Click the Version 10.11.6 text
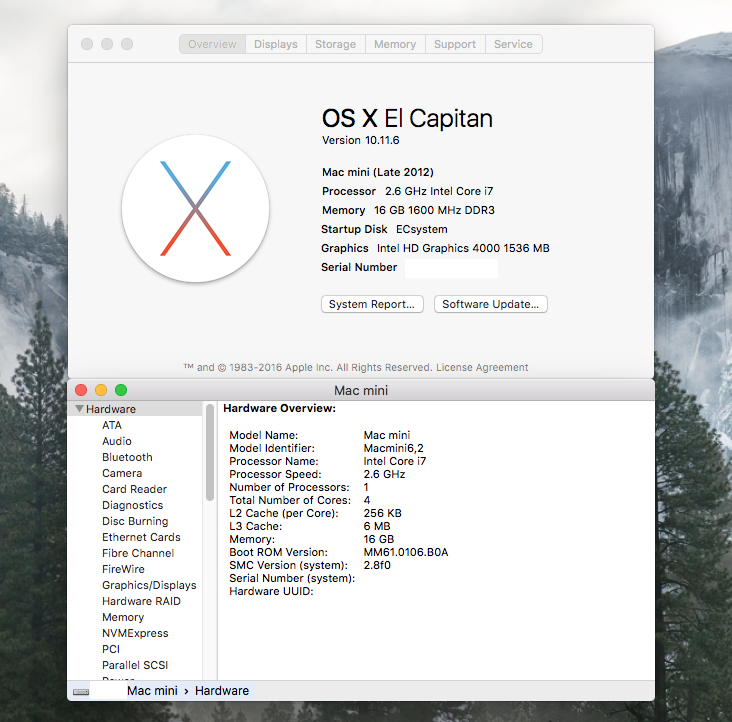 361,140
